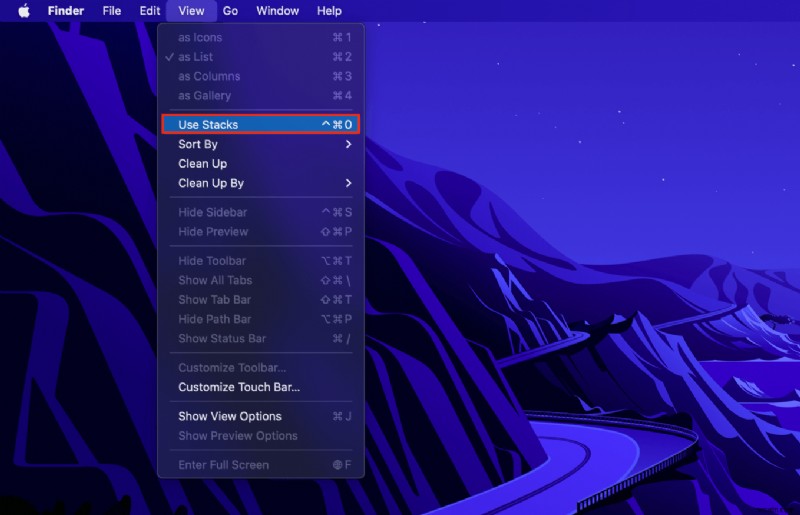This screenshot has height=515, width=800.
Task: Open the Go menu
Action: point(230,11)
